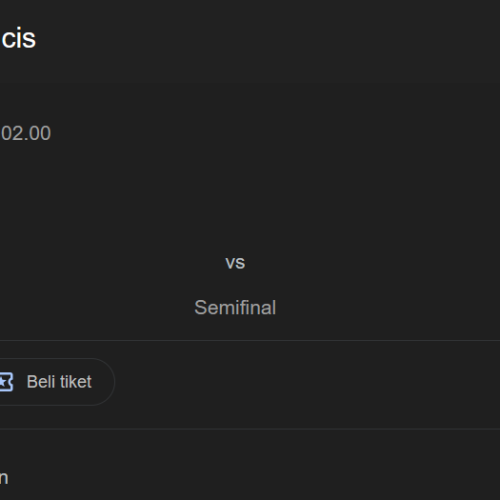
Task: Click the vs match separator text
Action: (235, 263)
